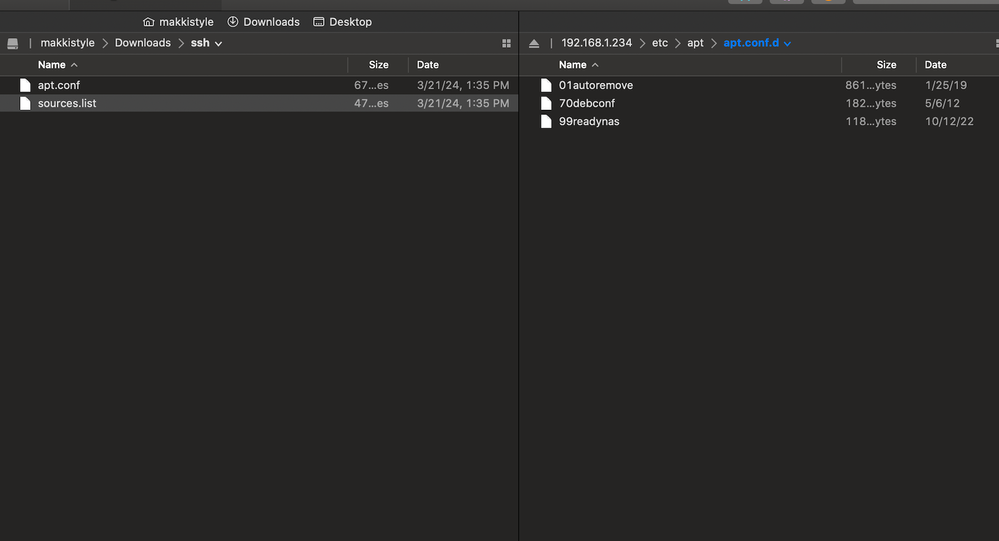This screenshot has height=541, width=999.
Task: Click the local drive icon in left path bar
Action: [x=13, y=43]
